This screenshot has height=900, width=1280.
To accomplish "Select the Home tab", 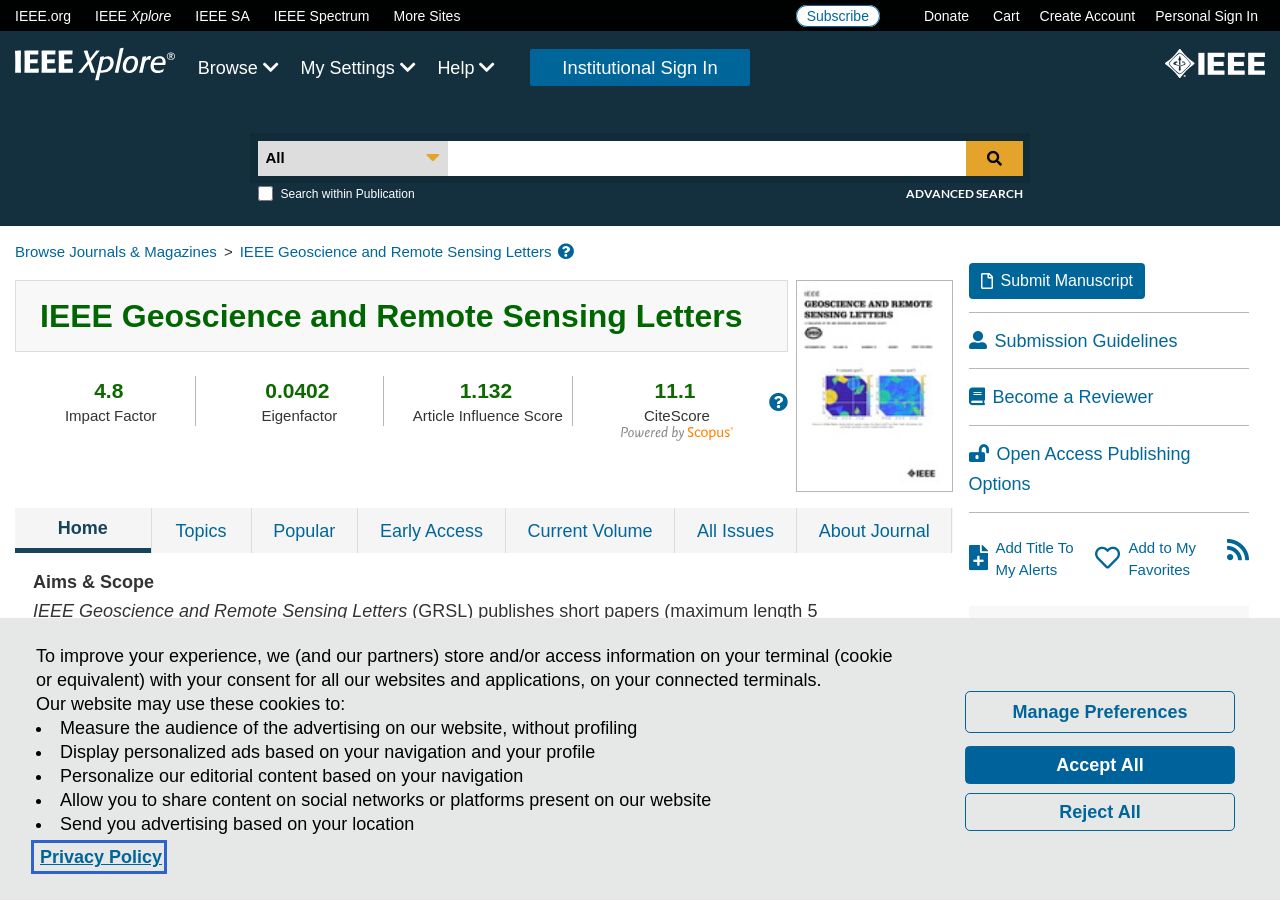I will click(x=83, y=529).
